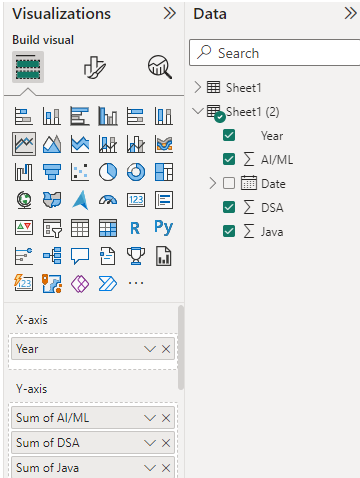
Task: Uncheck the Java field checkbox
Action: click(x=229, y=231)
